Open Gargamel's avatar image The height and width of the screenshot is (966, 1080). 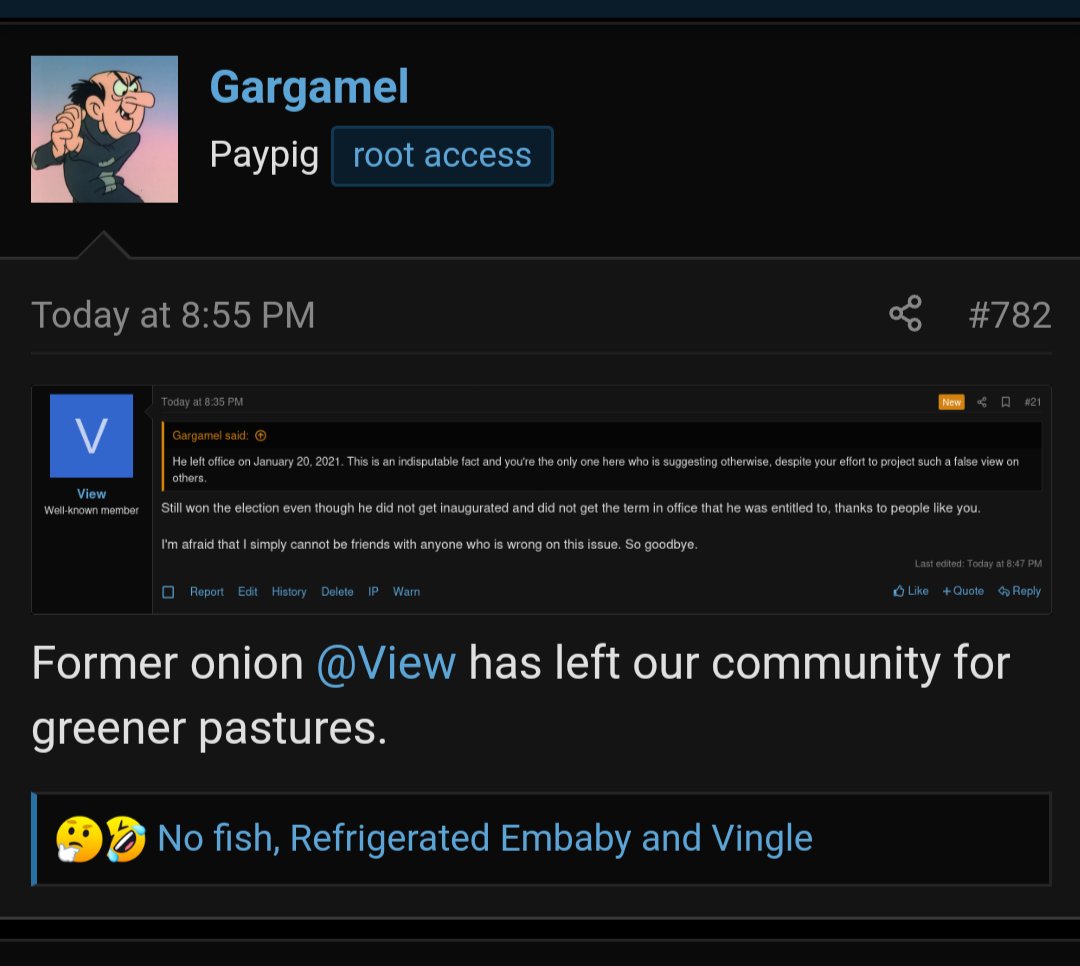[104, 129]
